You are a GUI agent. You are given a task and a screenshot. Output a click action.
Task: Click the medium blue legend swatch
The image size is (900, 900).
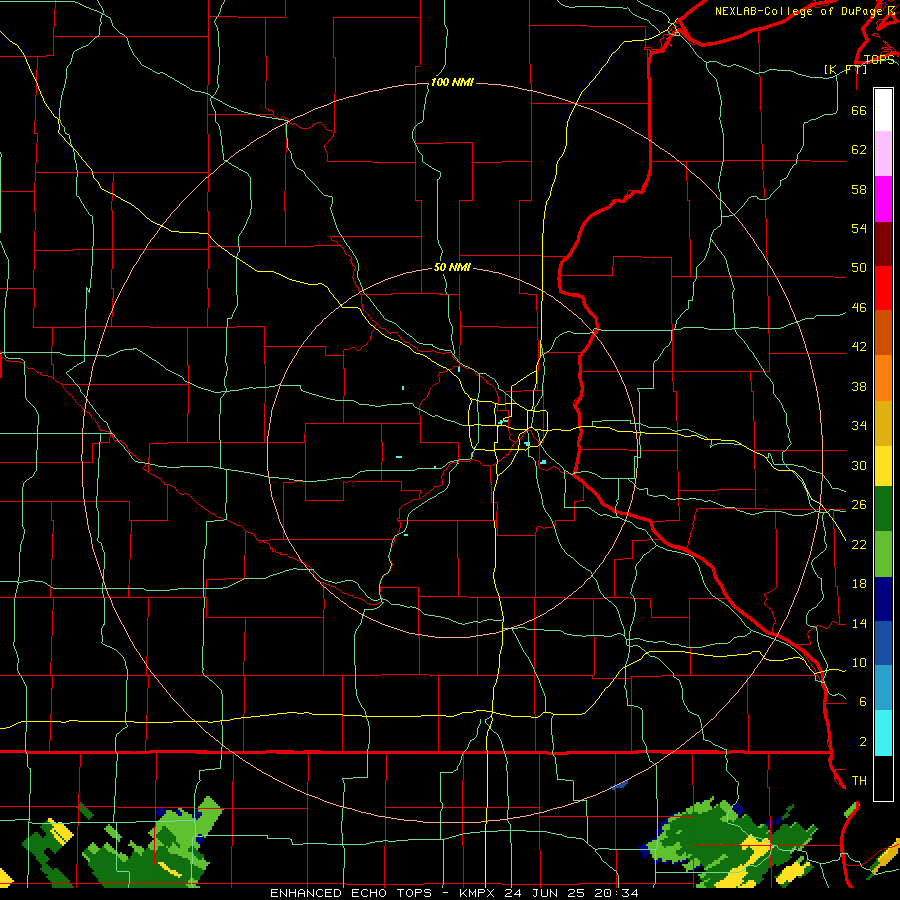click(883, 643)
